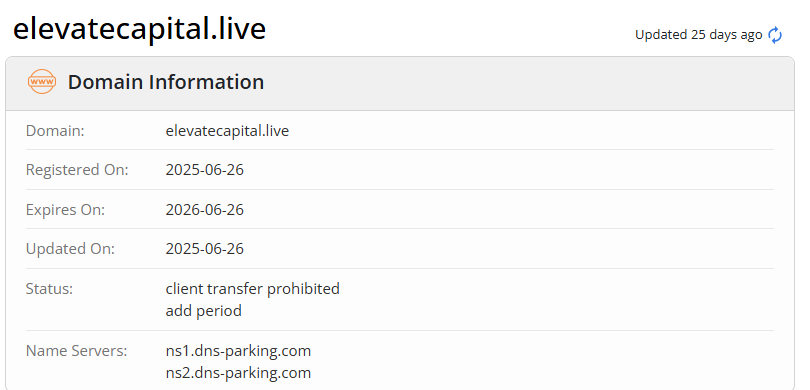Click the orange www globe icon
Image resolution: width=810 pixels, height=390 pixels.
[42, 82]
